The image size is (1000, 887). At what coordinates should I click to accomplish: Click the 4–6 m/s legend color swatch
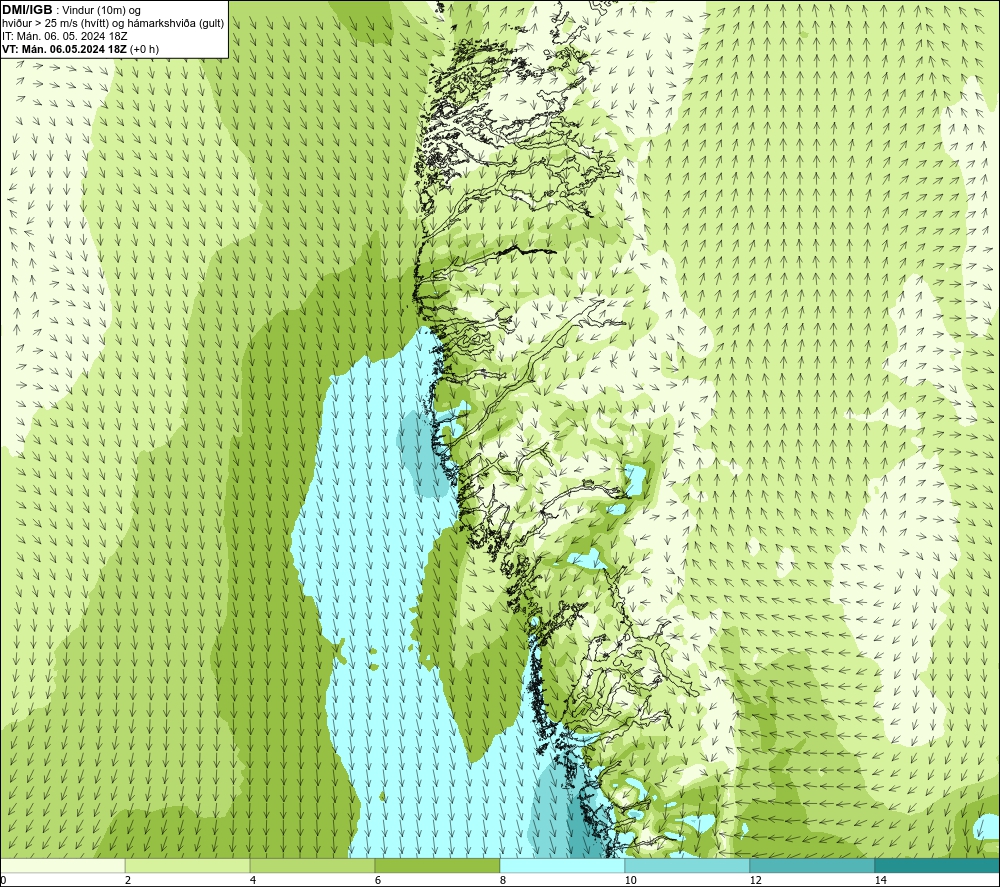tap(312, 865)
